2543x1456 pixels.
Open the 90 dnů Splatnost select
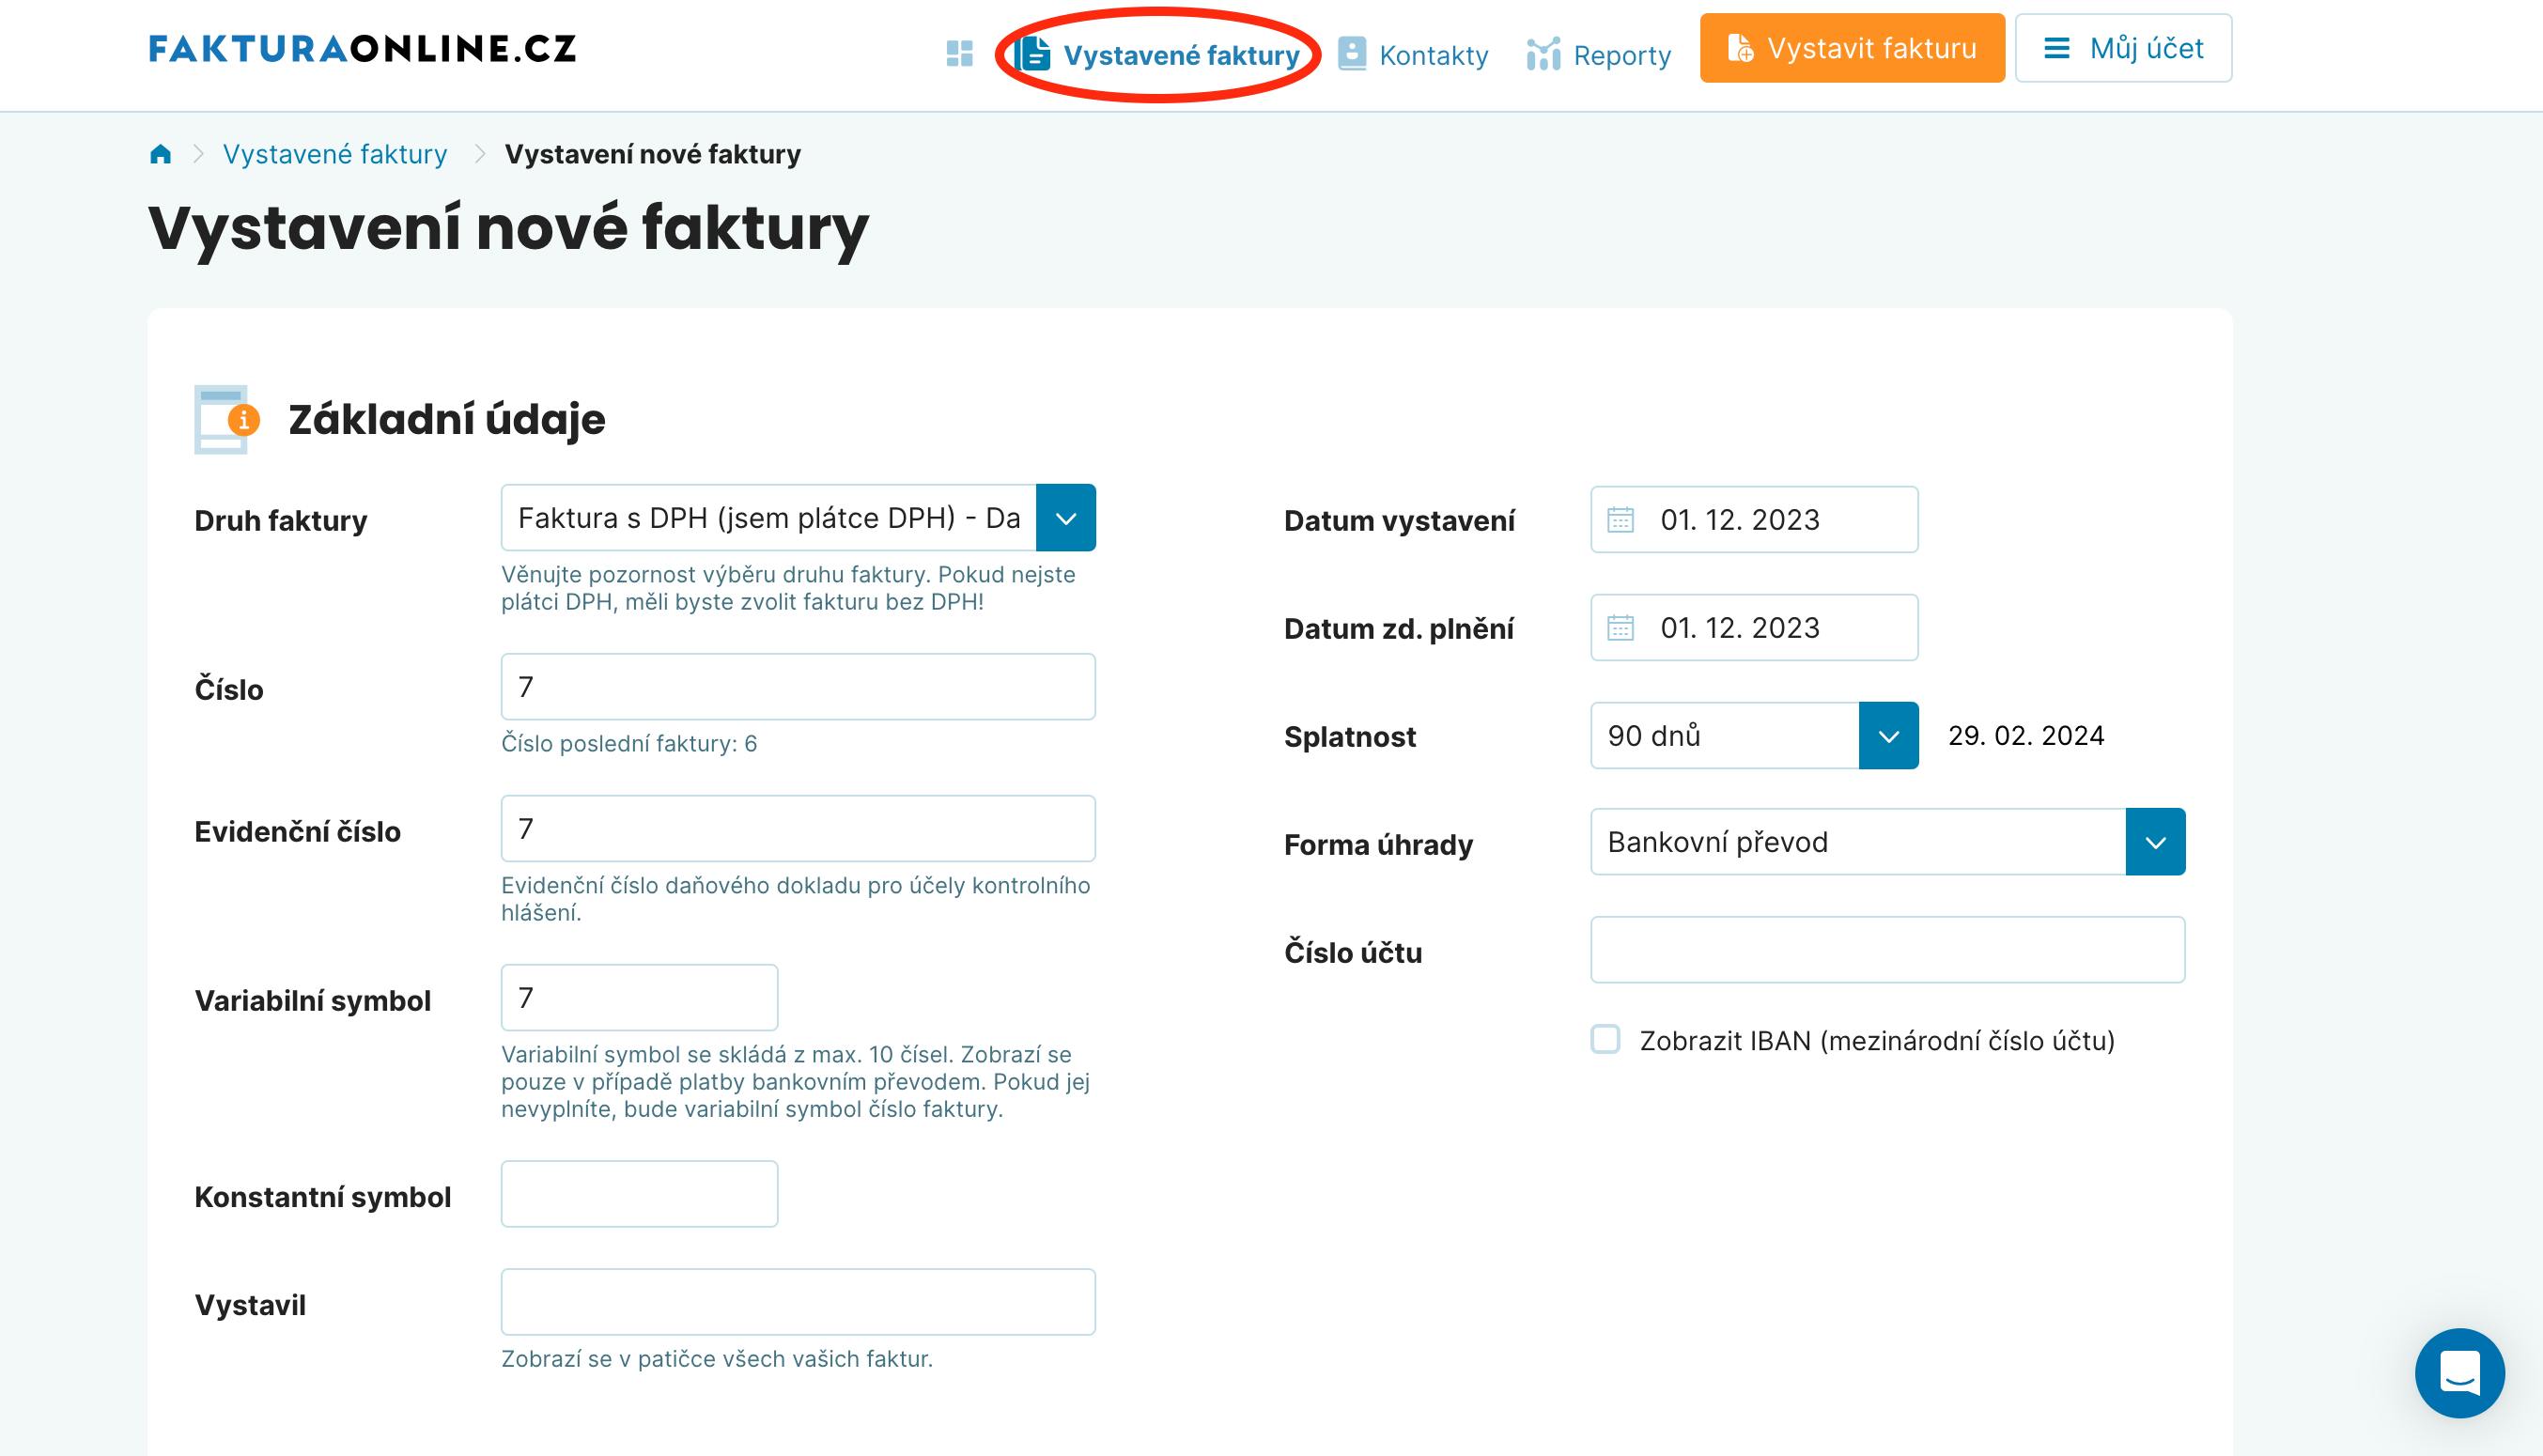1754,736
